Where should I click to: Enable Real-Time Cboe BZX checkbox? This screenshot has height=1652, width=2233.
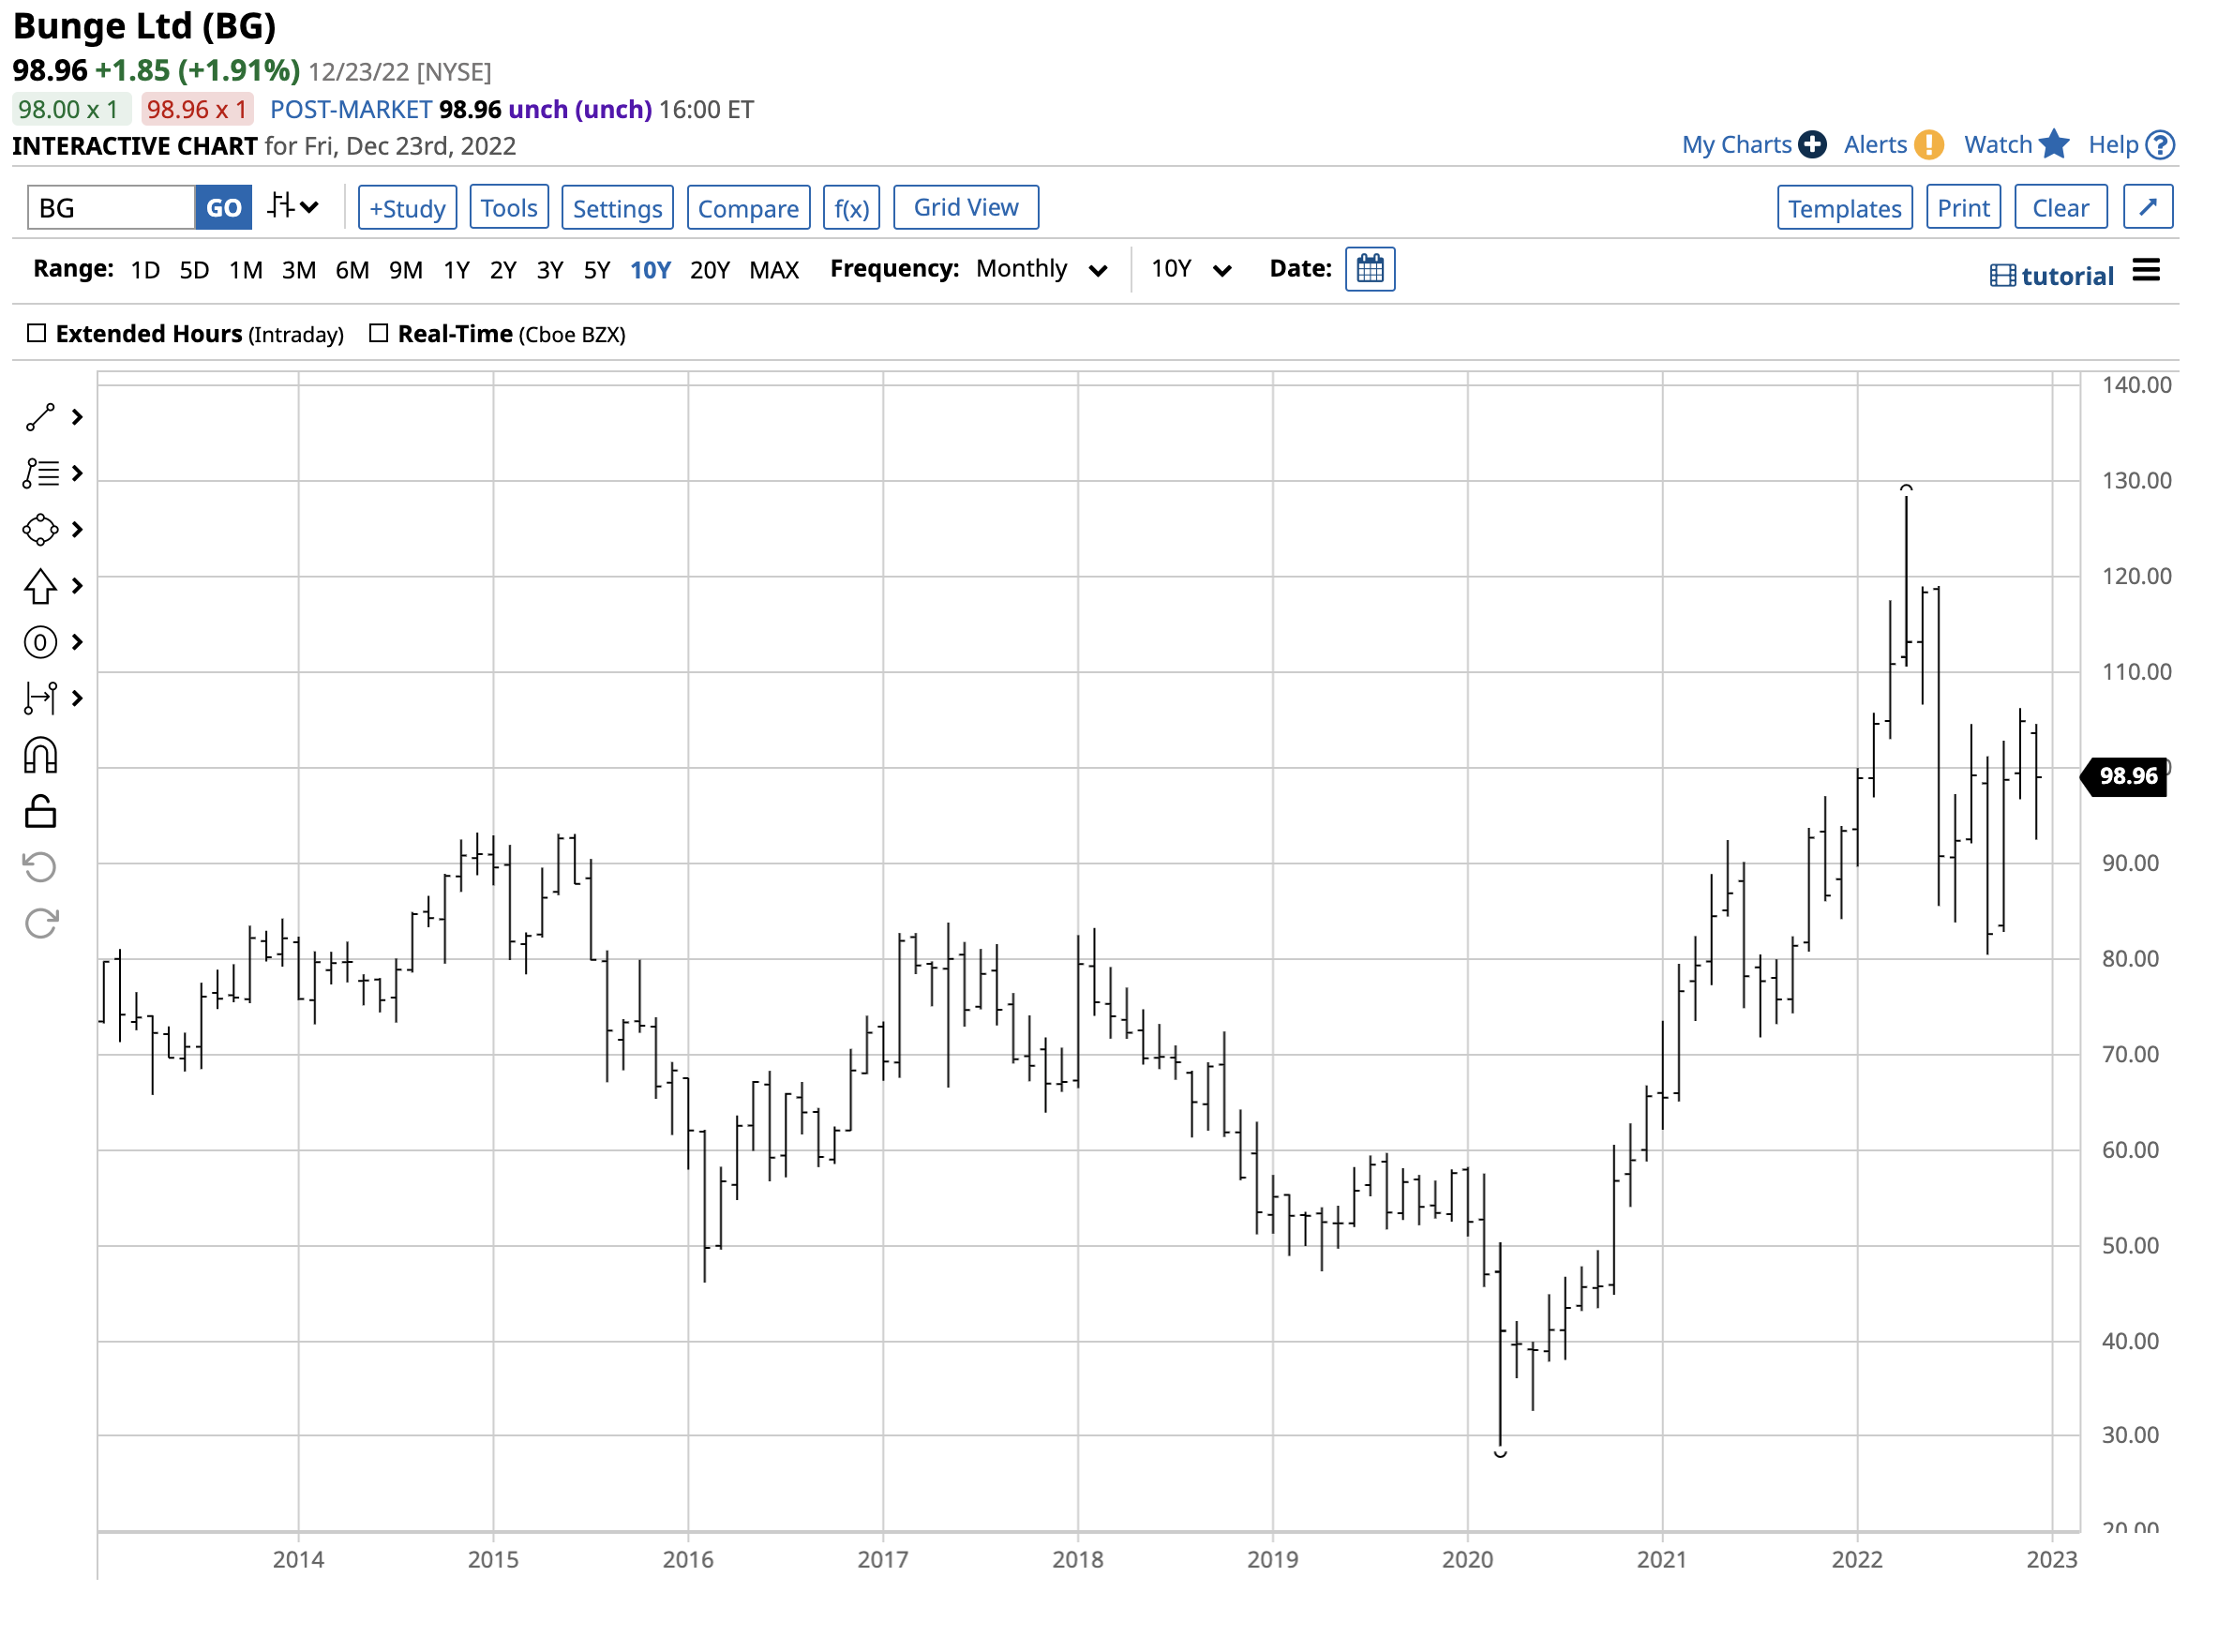[379, 334]
